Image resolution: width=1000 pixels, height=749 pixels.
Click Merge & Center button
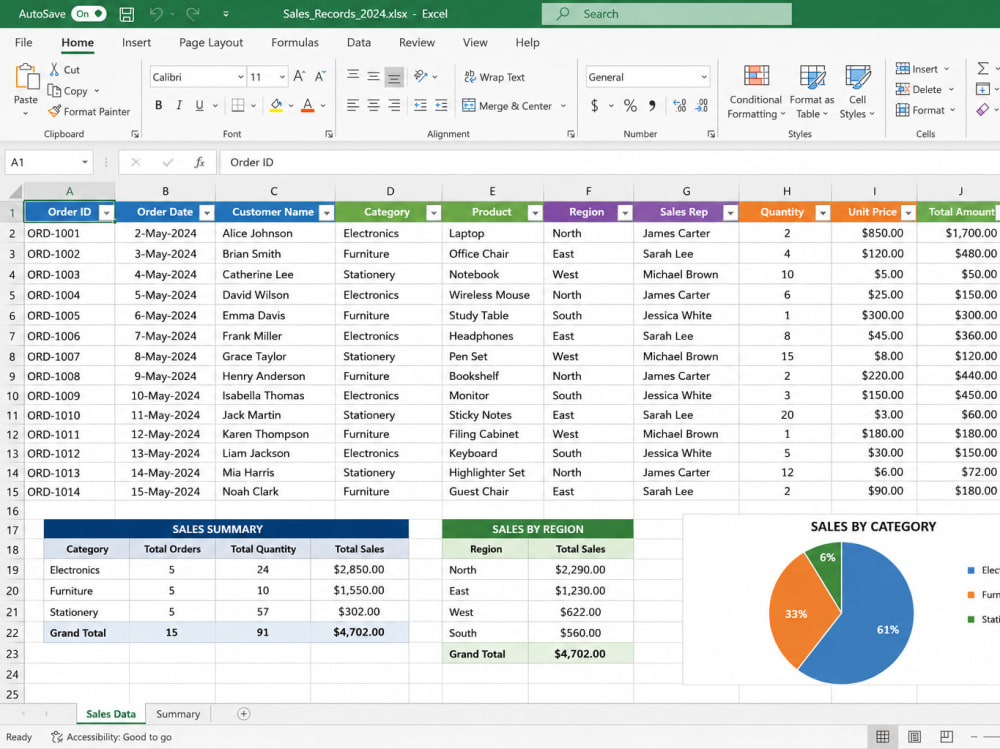coord(508,105)
